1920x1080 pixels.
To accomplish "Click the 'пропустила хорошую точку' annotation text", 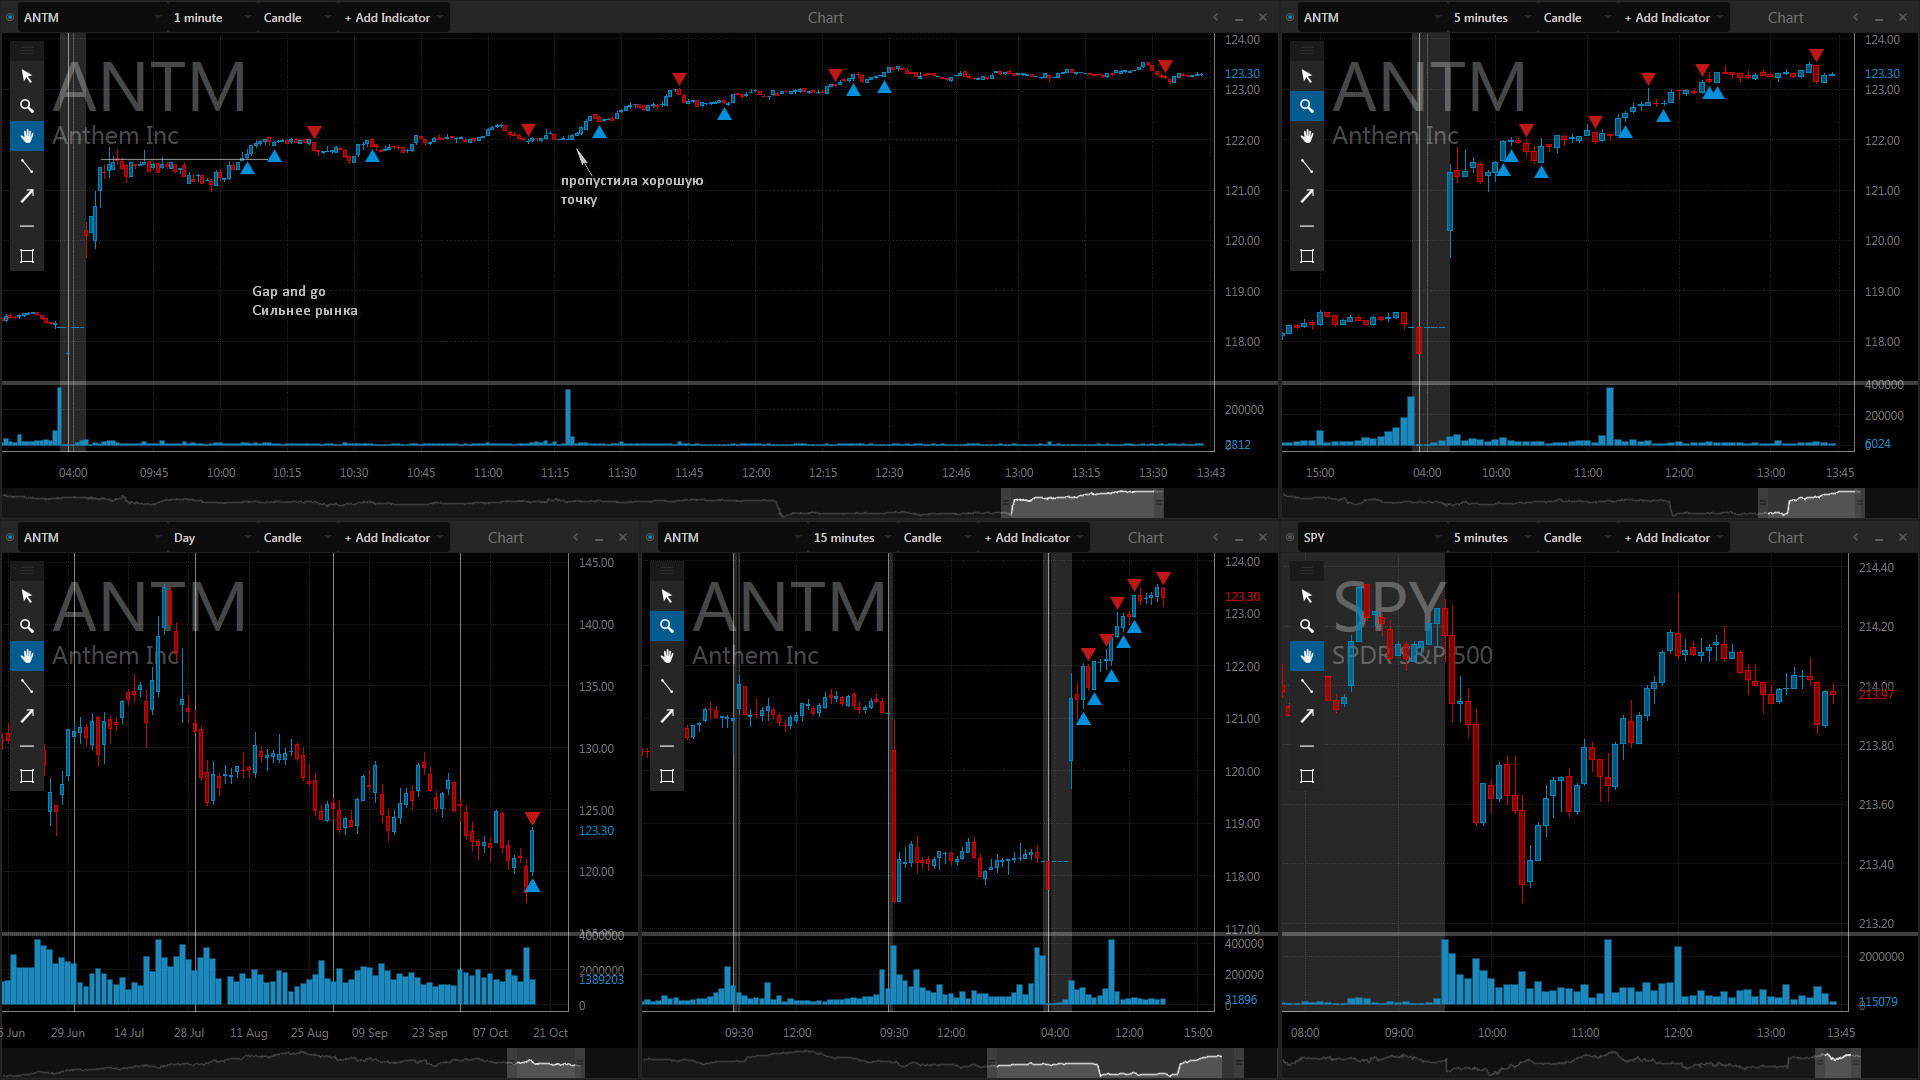I will tap(632, 190).
